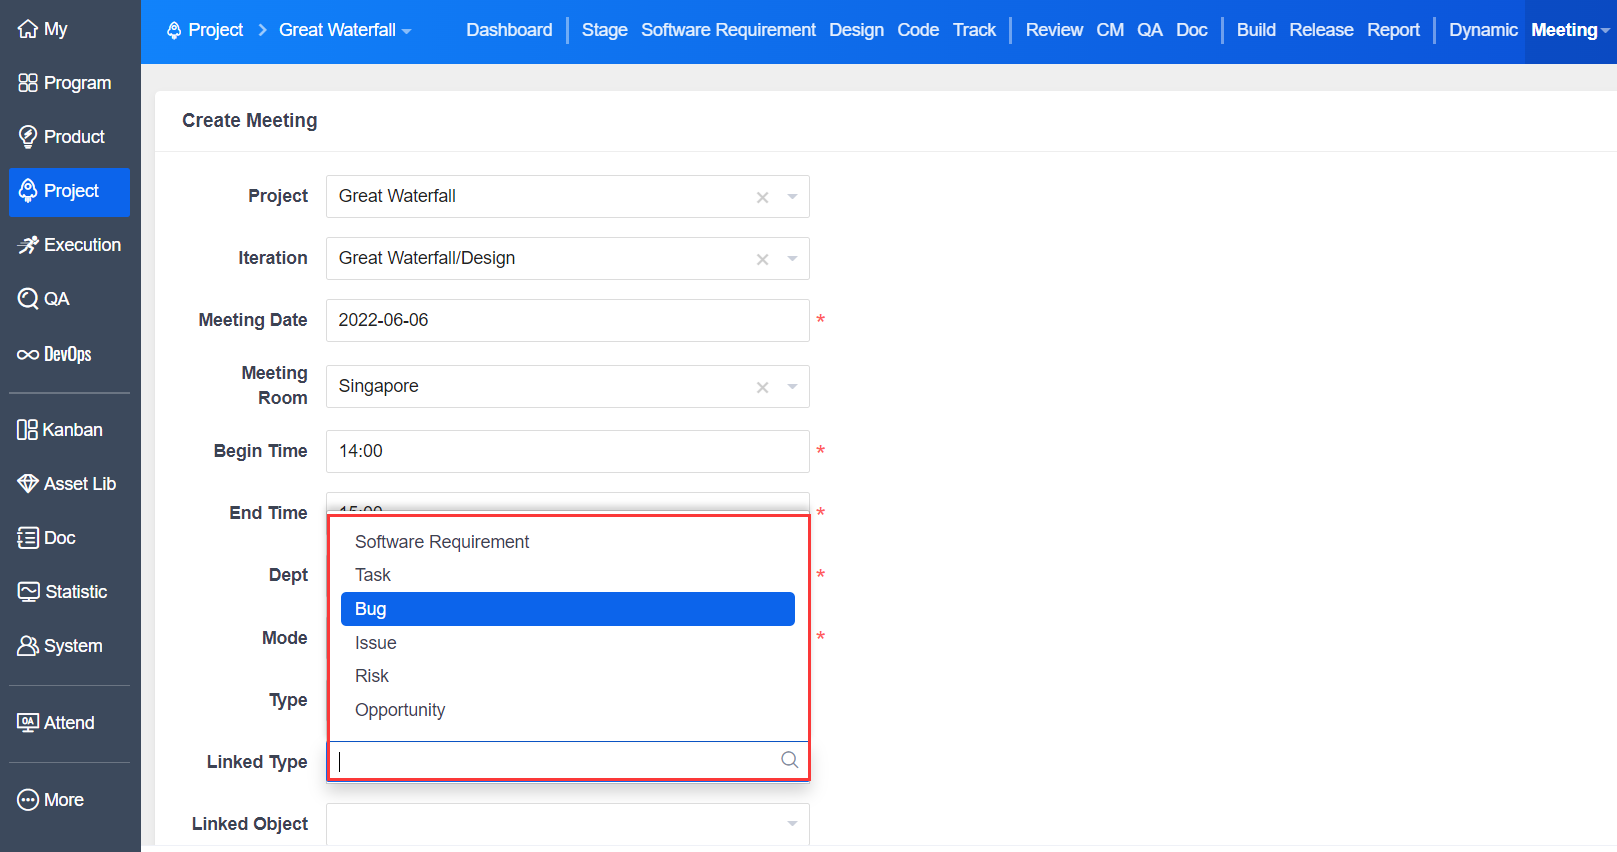Expand the Iteration dropdown arrow
1617x852 pixels.
click(x=792, y=259)
